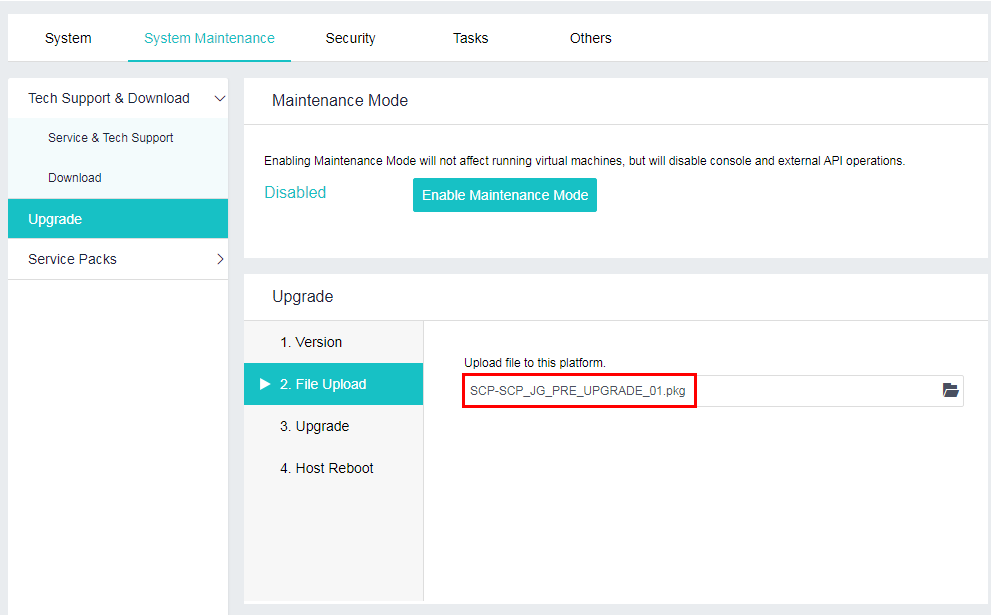Jump to step 3. Upgrade

coord(314,426)
